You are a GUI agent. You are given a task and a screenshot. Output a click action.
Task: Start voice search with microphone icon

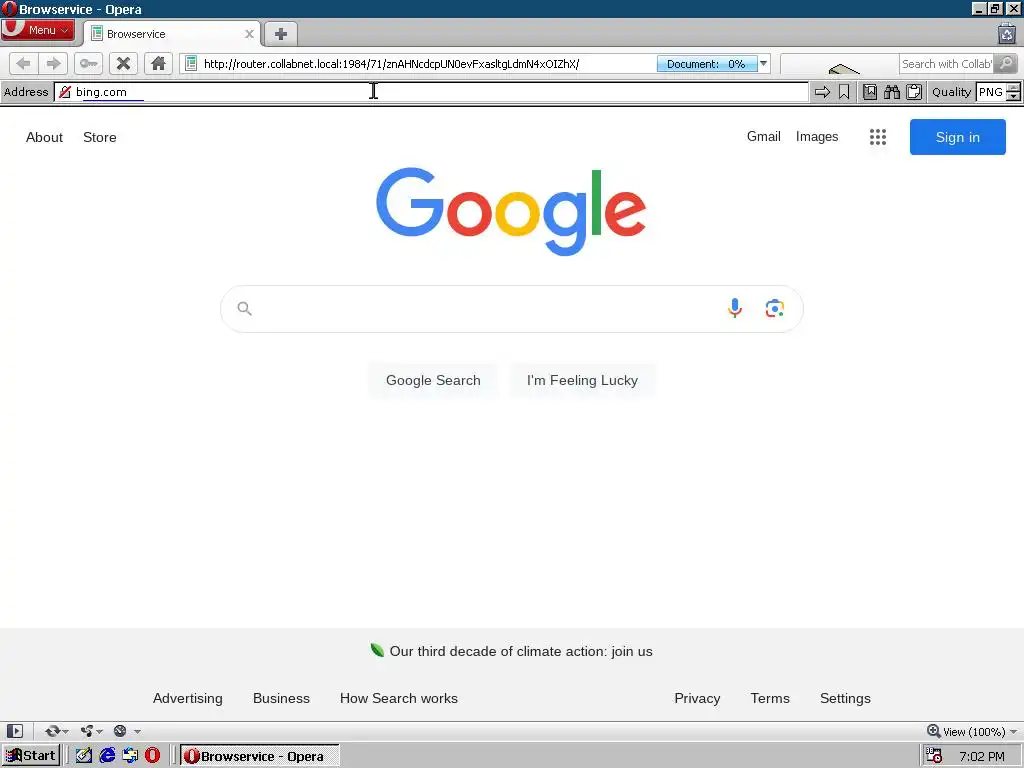click(735, 308)
